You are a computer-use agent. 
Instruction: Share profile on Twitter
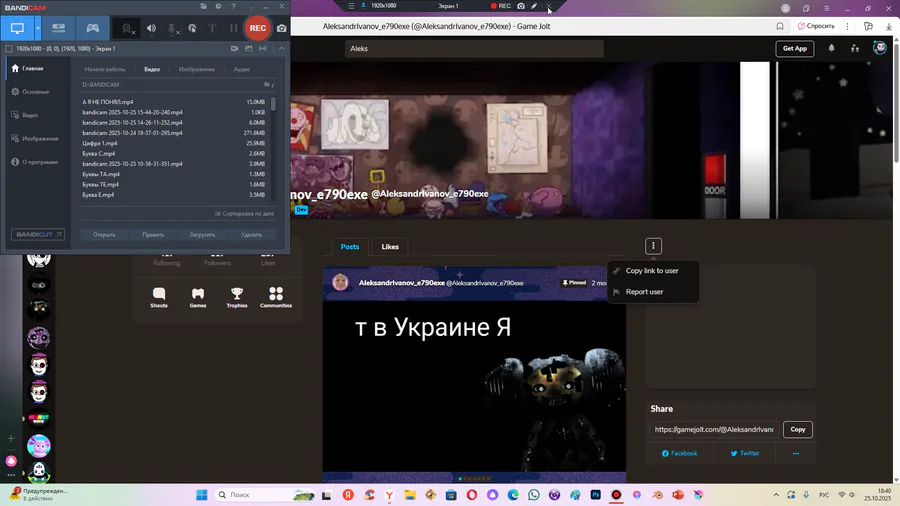744,453
